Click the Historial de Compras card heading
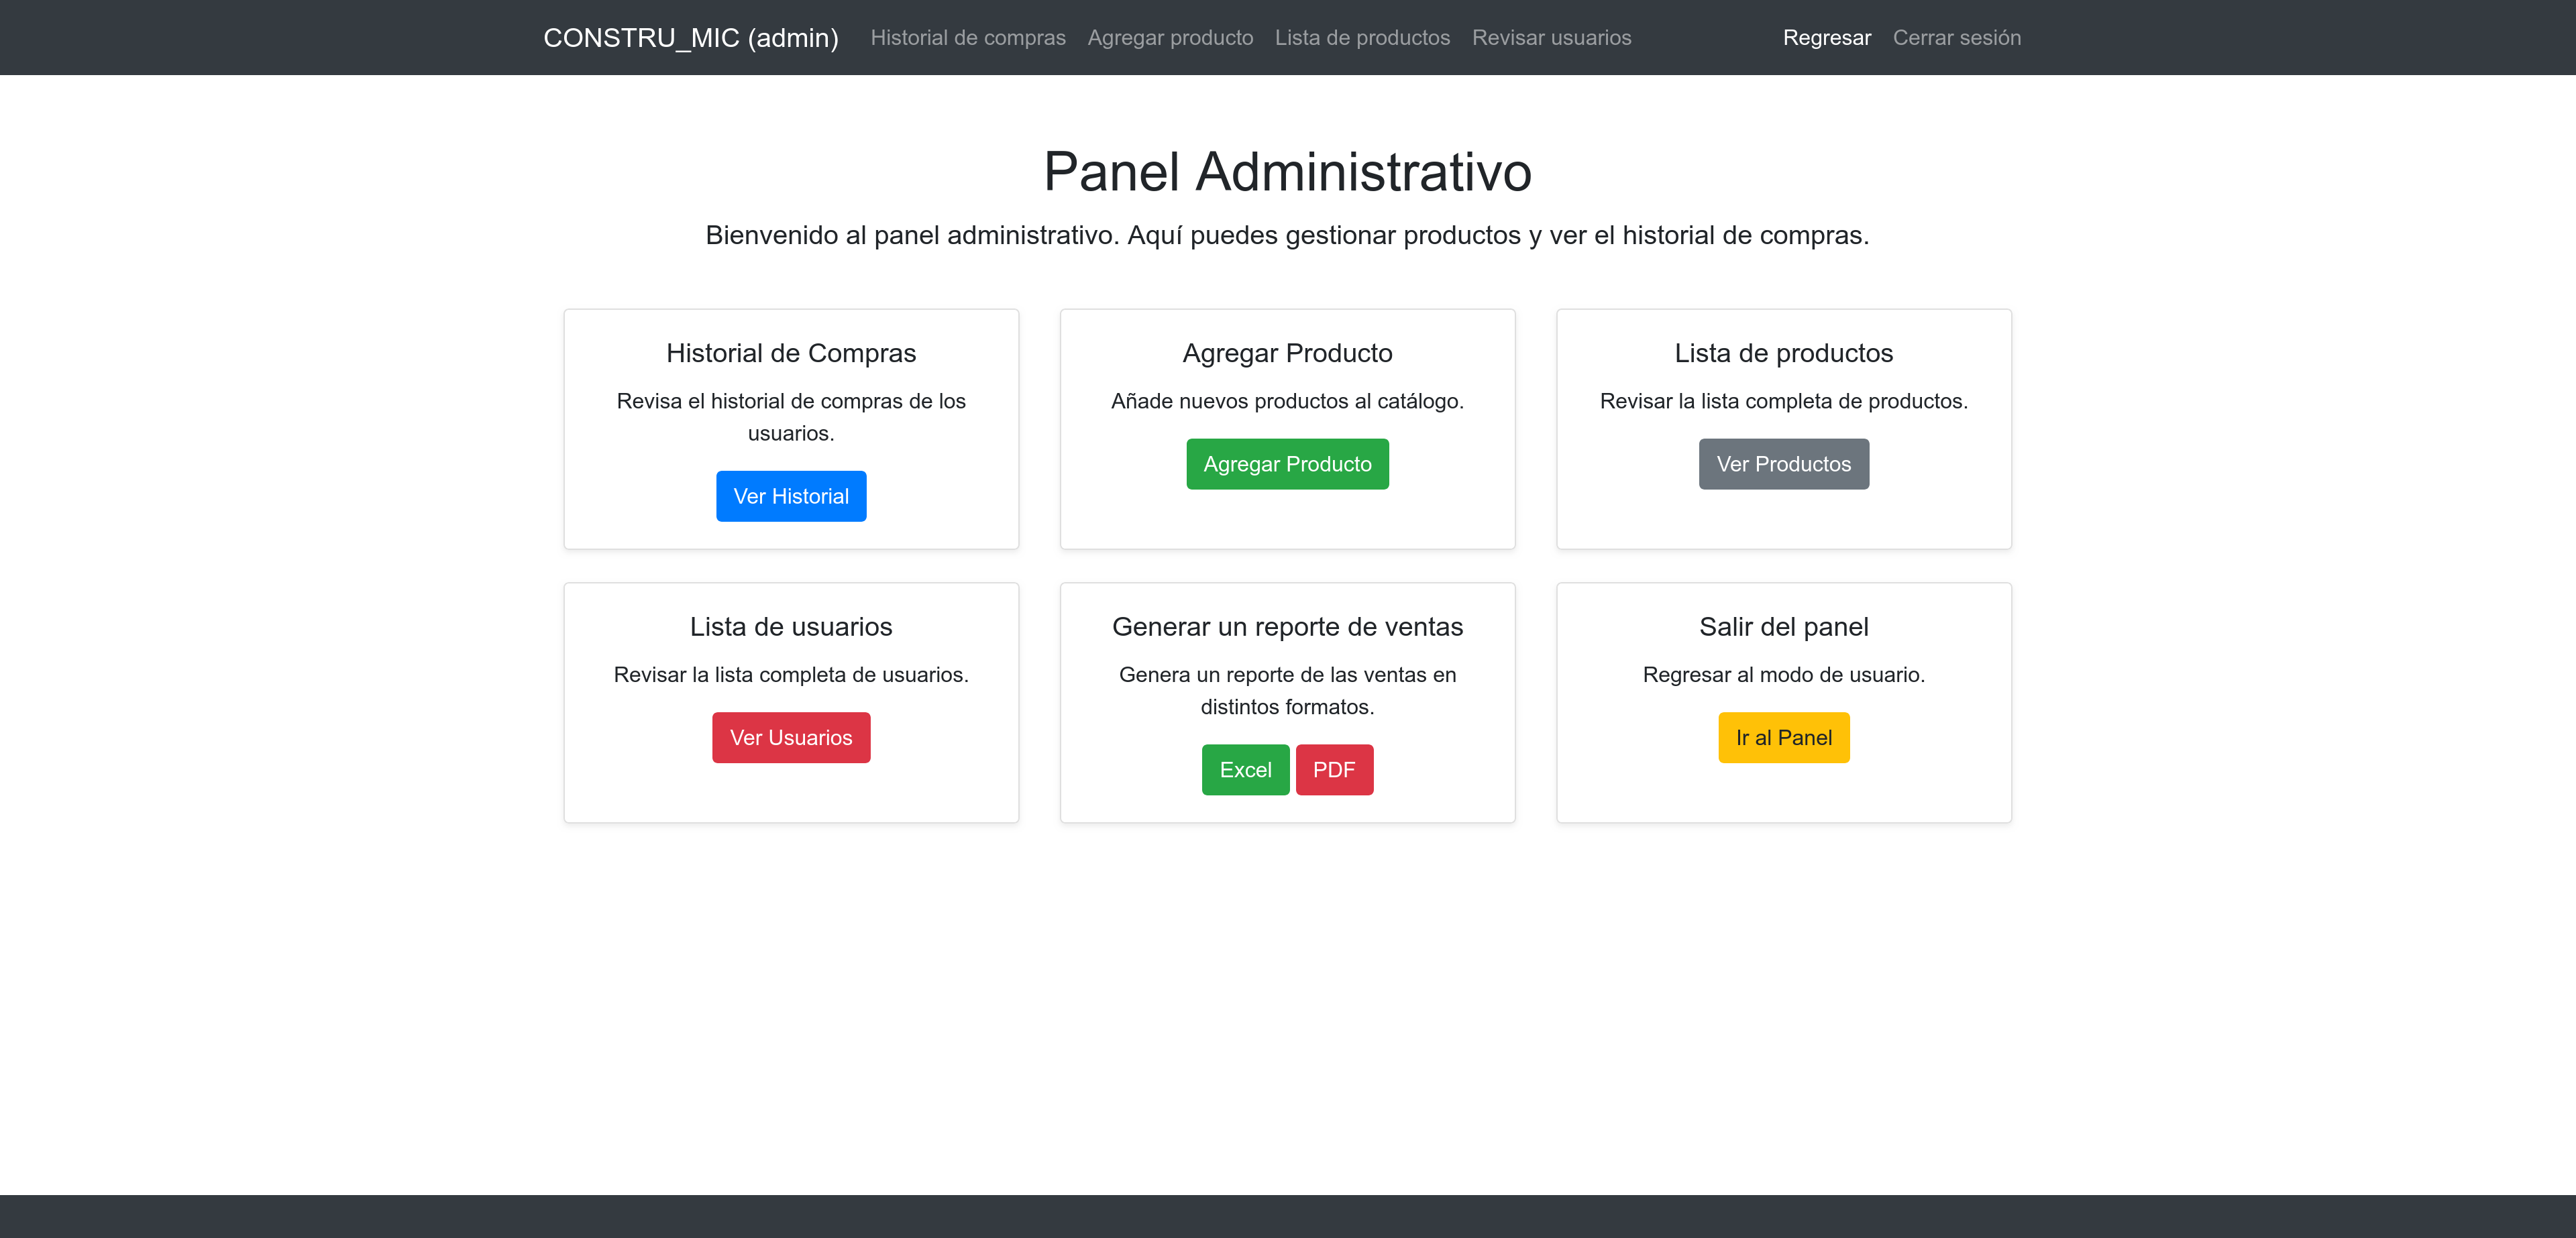The image size is (2576, 1238). click(790, 353)
